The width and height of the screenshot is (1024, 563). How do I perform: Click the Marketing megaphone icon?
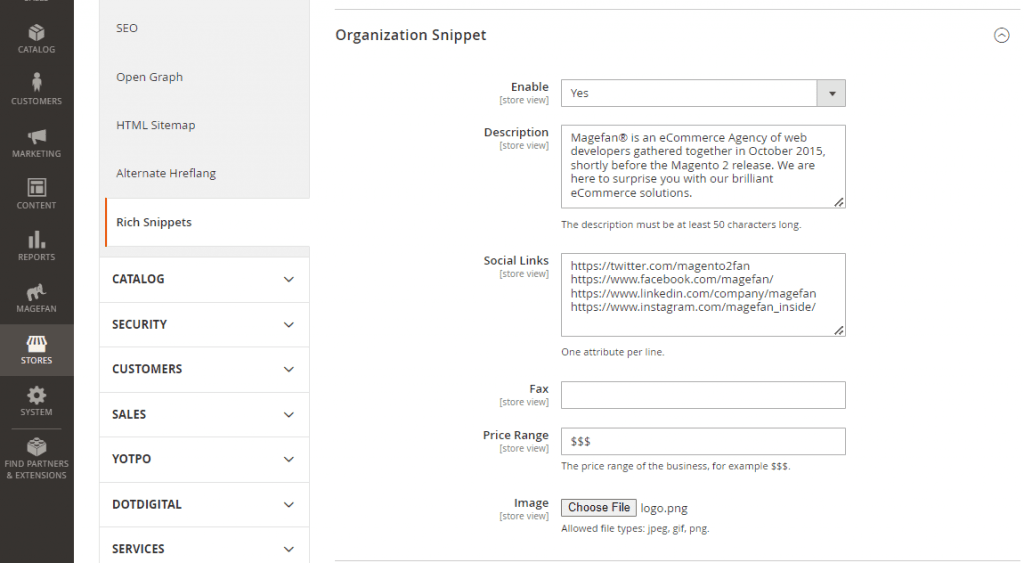pyautogui.click(x=36, y=137)
